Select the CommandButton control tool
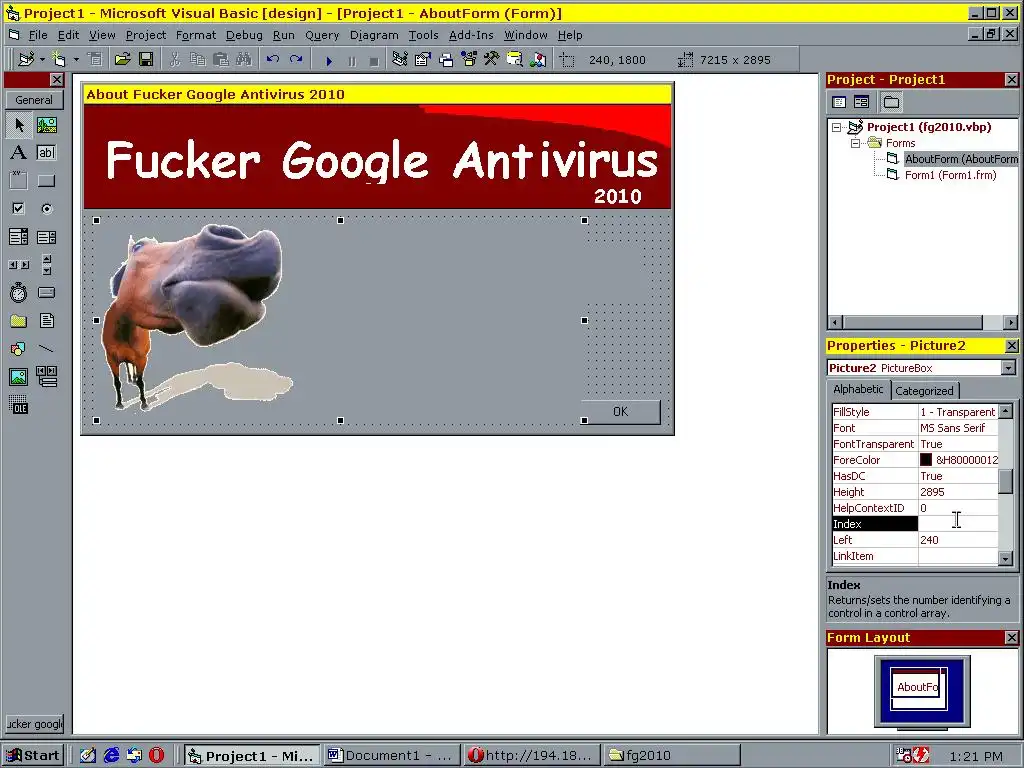 46,180
